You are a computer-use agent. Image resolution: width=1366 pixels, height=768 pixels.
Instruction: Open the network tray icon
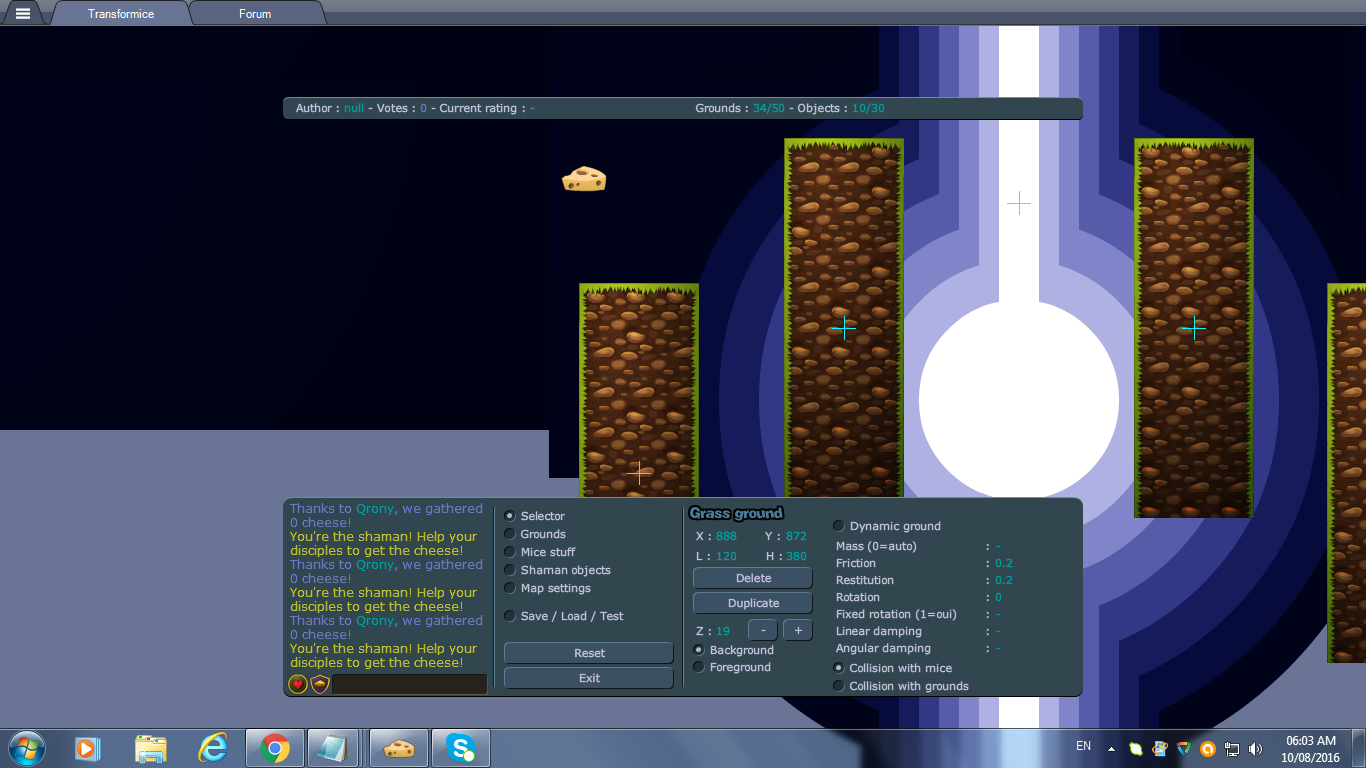click(x=1232, y=748)
